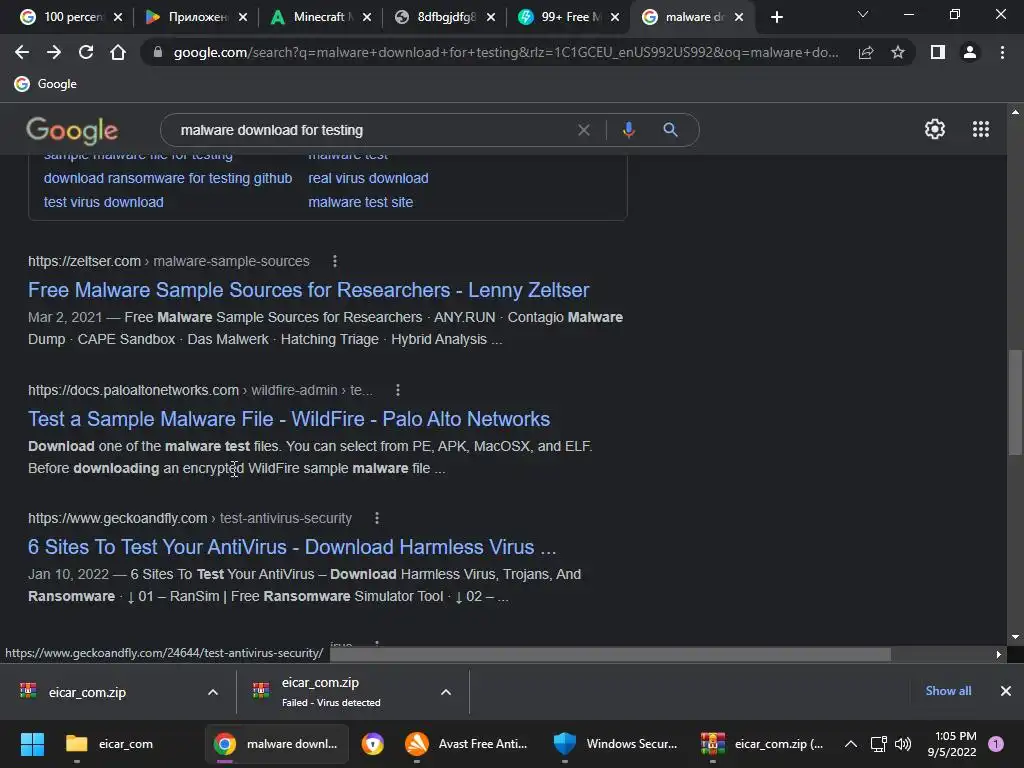Open the taskbar clock showing 1:05 PM
Screen dimensions: 1024x768
tap(952, 744)
